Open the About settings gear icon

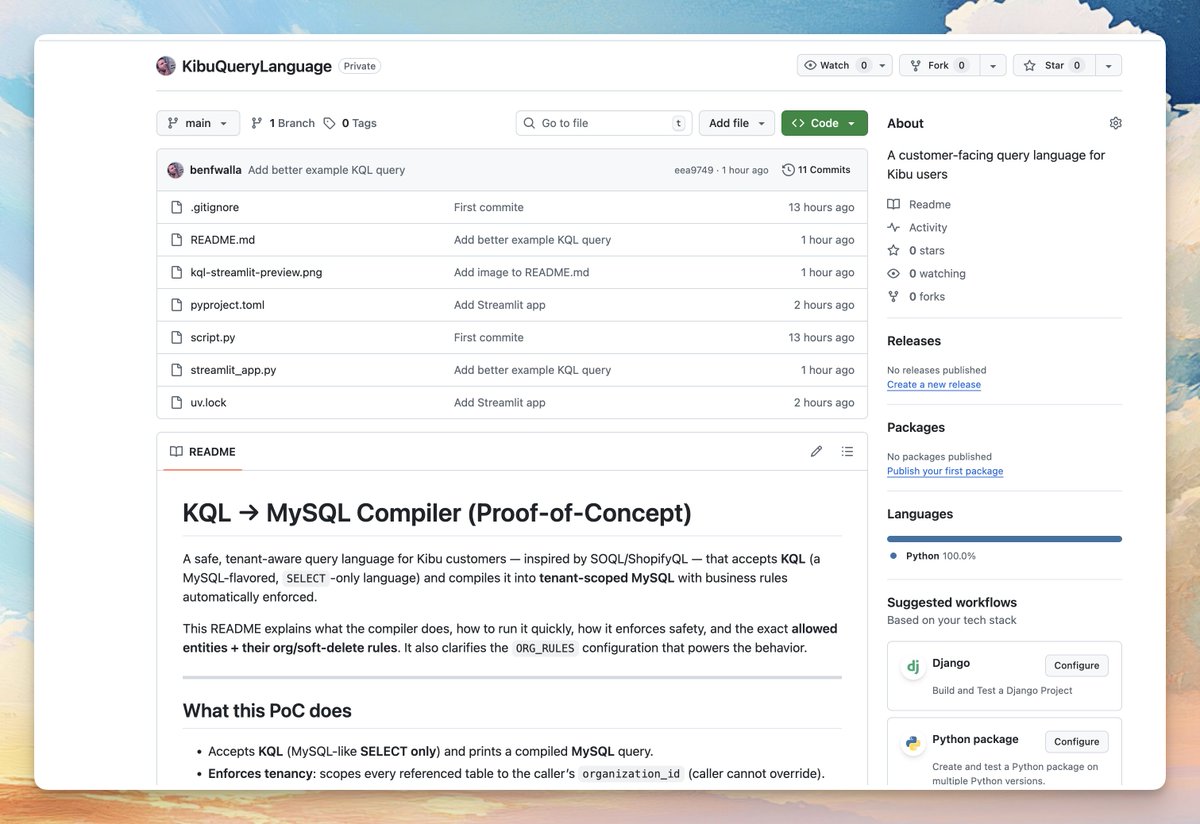click(x=1116, y=123)
